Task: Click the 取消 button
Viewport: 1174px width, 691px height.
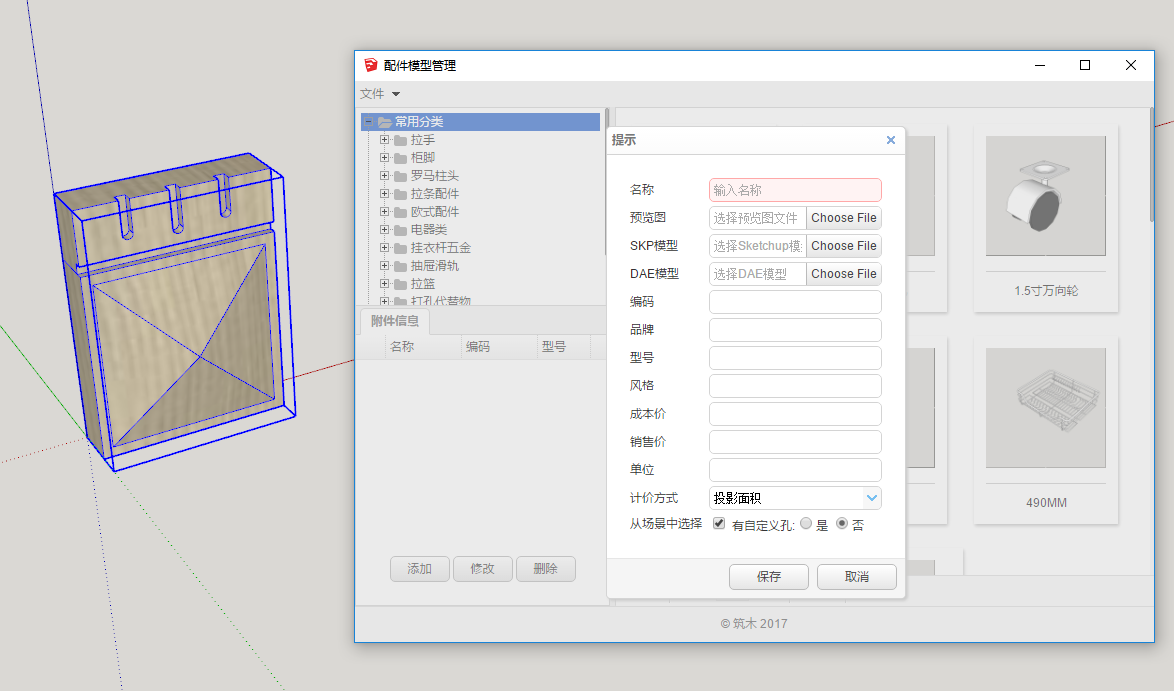Action: (856, 577)
